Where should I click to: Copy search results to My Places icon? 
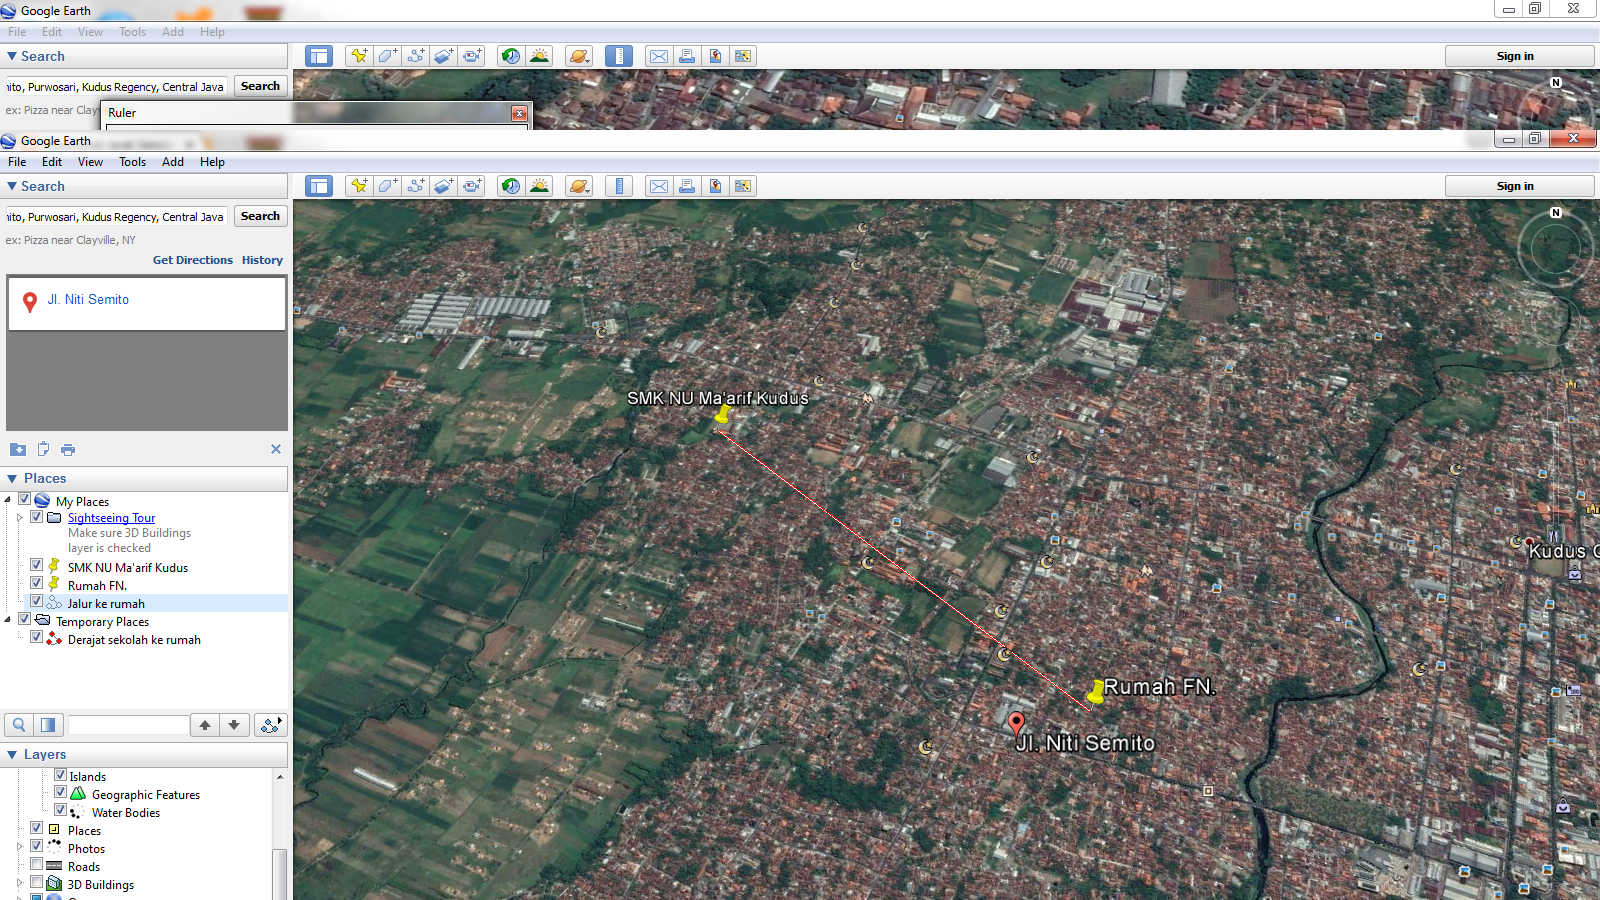click(18, 450)
